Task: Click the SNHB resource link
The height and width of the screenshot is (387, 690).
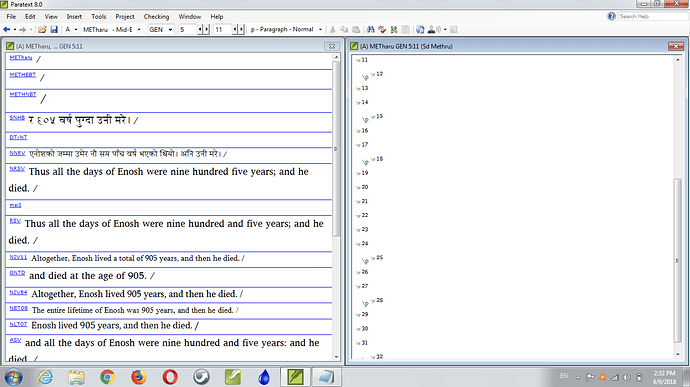Action: click(17, 118)
